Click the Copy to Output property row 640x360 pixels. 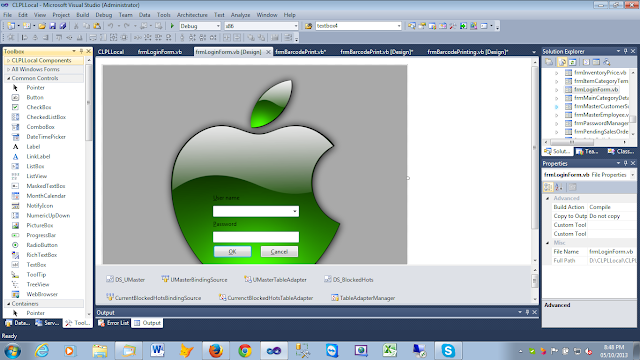point(589,216)
